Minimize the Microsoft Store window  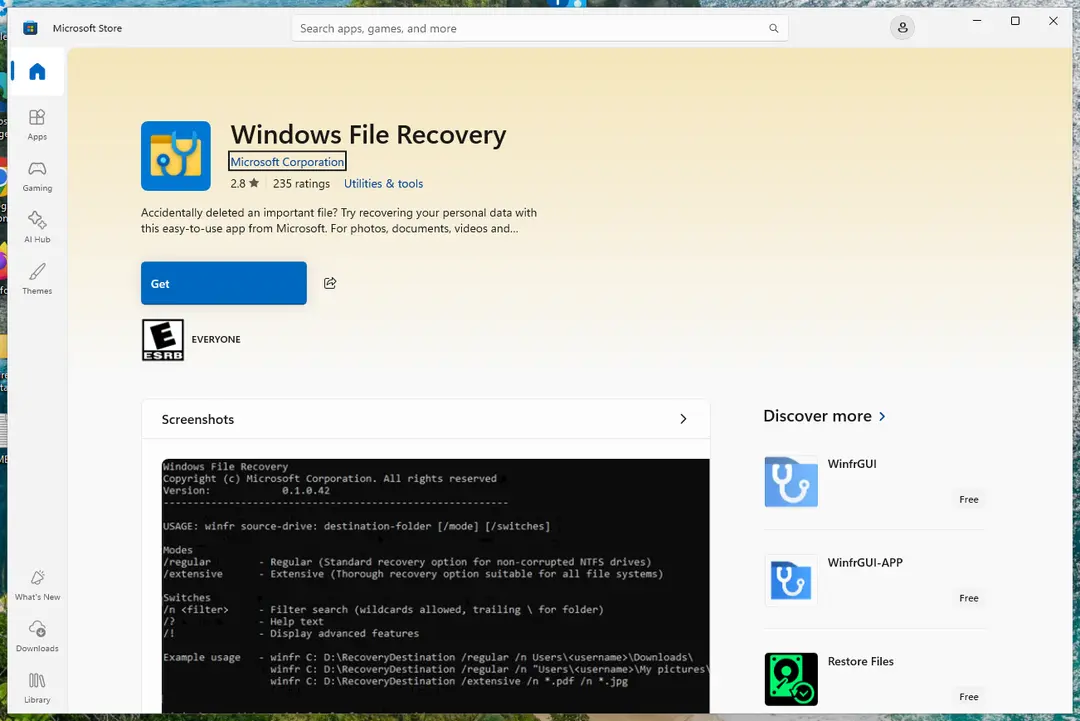977,21
